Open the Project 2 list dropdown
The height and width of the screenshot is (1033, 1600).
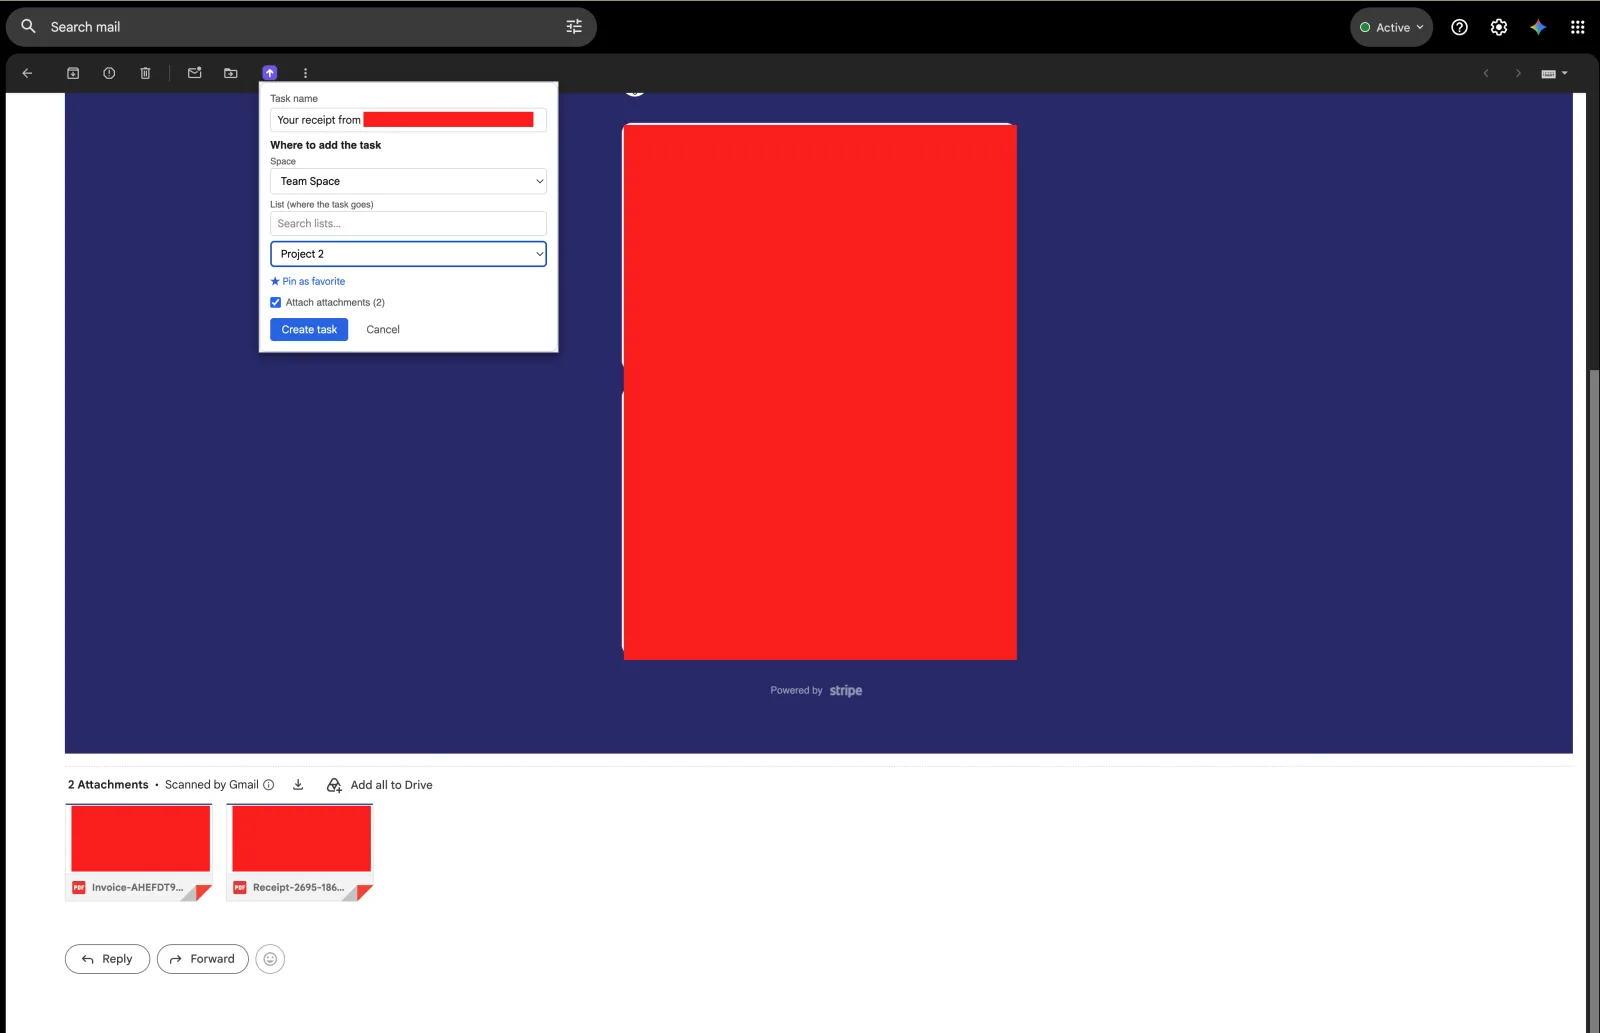point(408,254)
